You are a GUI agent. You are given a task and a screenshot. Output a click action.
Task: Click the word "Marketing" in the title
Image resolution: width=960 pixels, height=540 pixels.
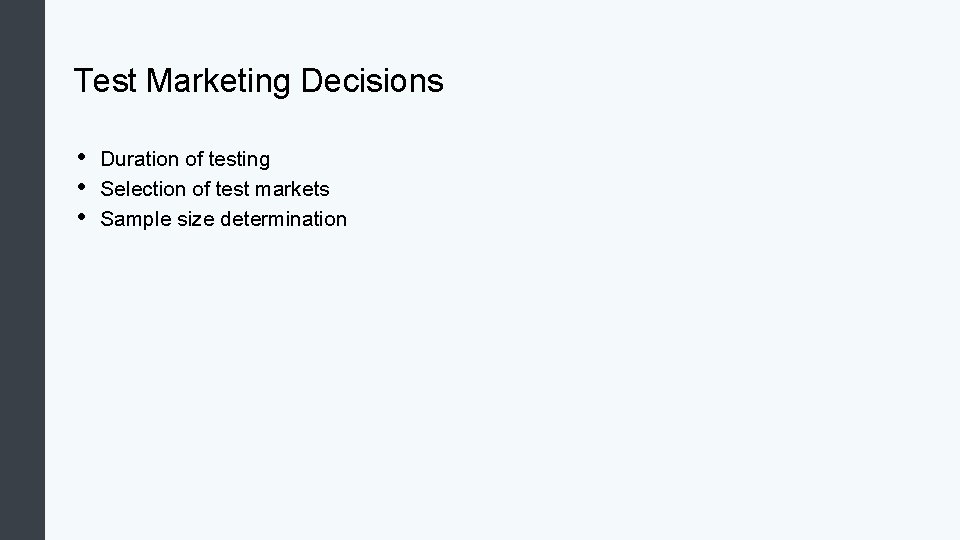coord(218,81)
